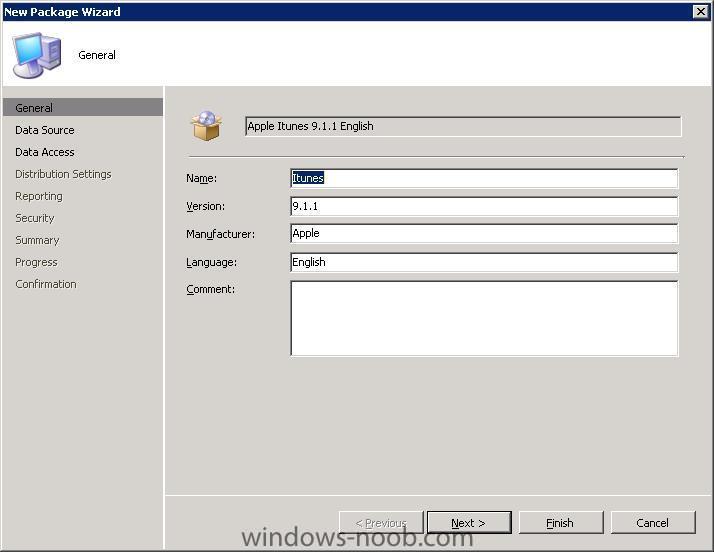Go to the Data Access step
Screen dimensions: 714x552
(x=45, y=152)
